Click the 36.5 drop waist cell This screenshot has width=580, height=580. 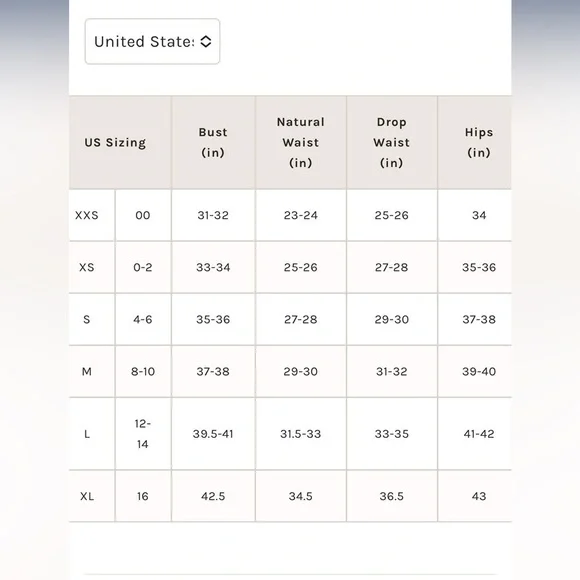coord(391,496)
